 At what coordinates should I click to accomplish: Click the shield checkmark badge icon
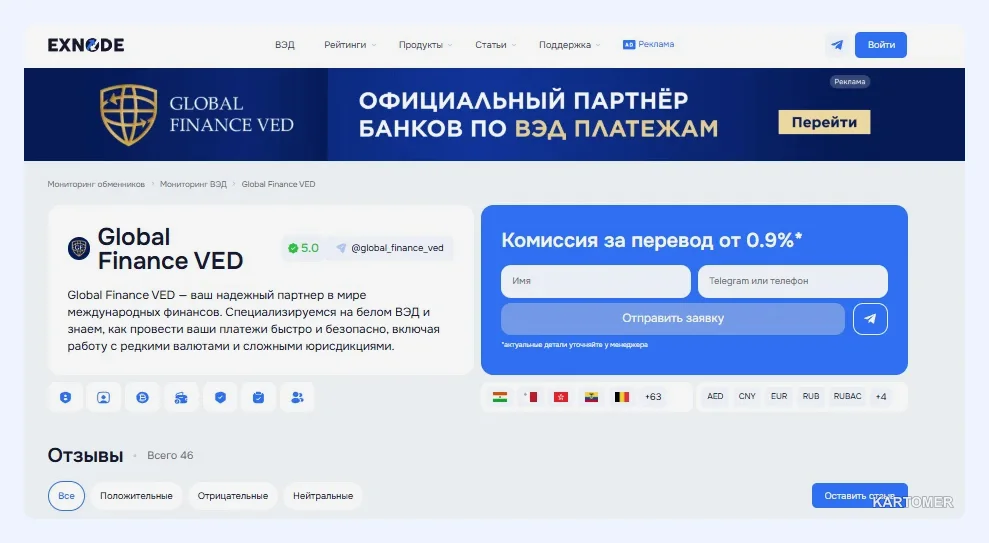[220, 397]
